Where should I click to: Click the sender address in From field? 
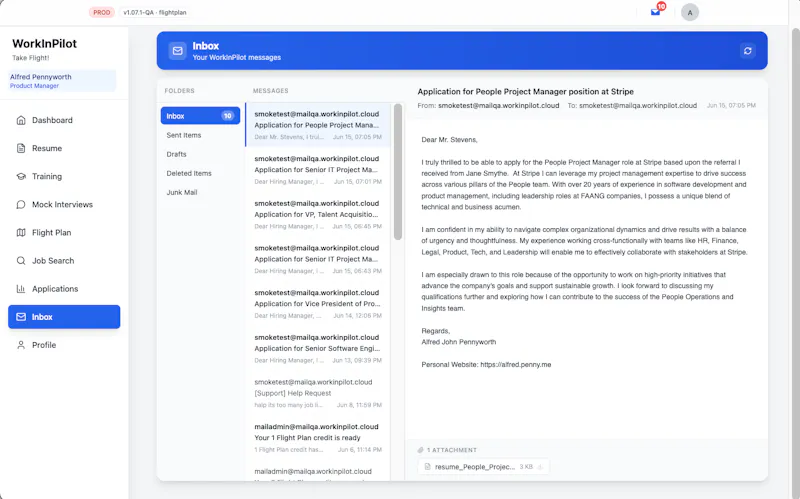pos(498,106)
